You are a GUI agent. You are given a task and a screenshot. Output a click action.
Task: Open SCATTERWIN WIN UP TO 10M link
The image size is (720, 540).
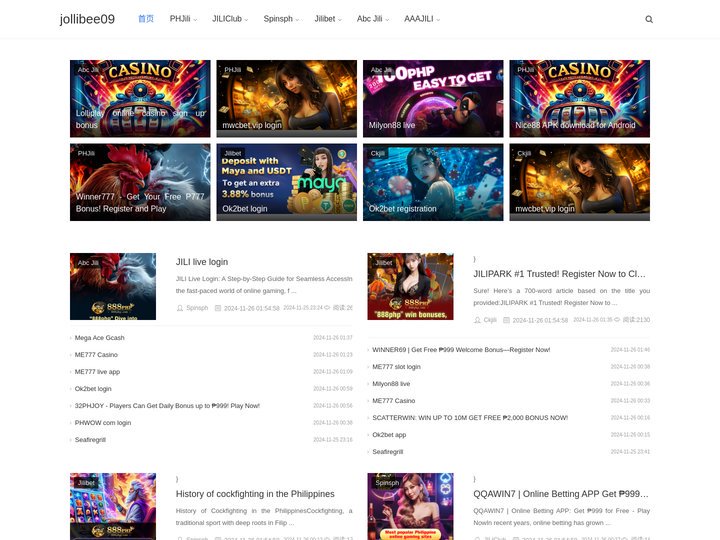tap(470, 417)
